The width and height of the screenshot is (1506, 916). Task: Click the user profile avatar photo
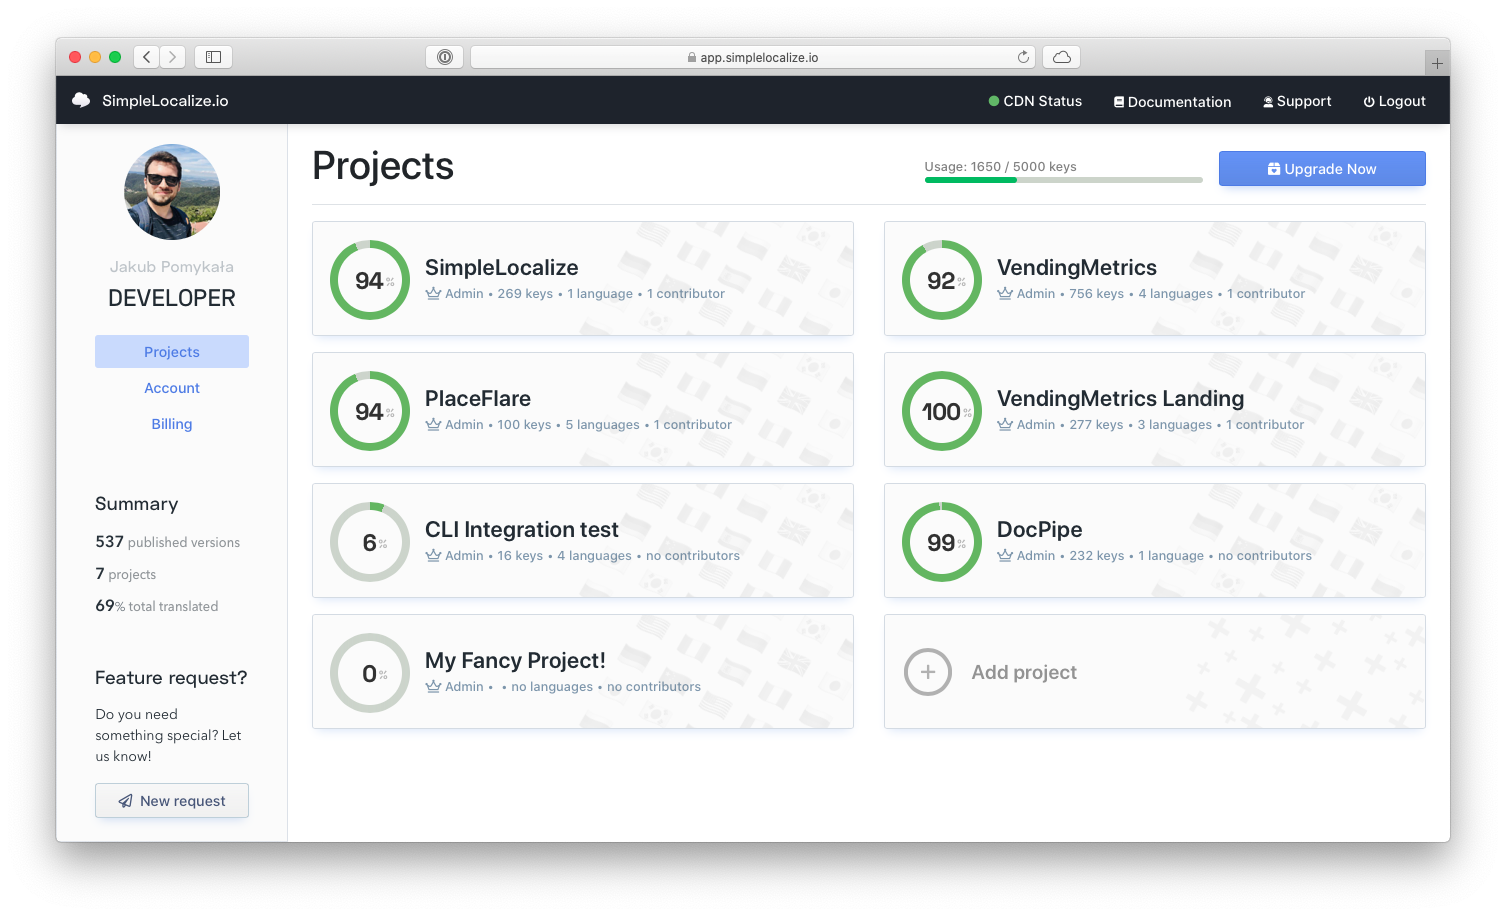pyautogui.click(x=172, y=192)
